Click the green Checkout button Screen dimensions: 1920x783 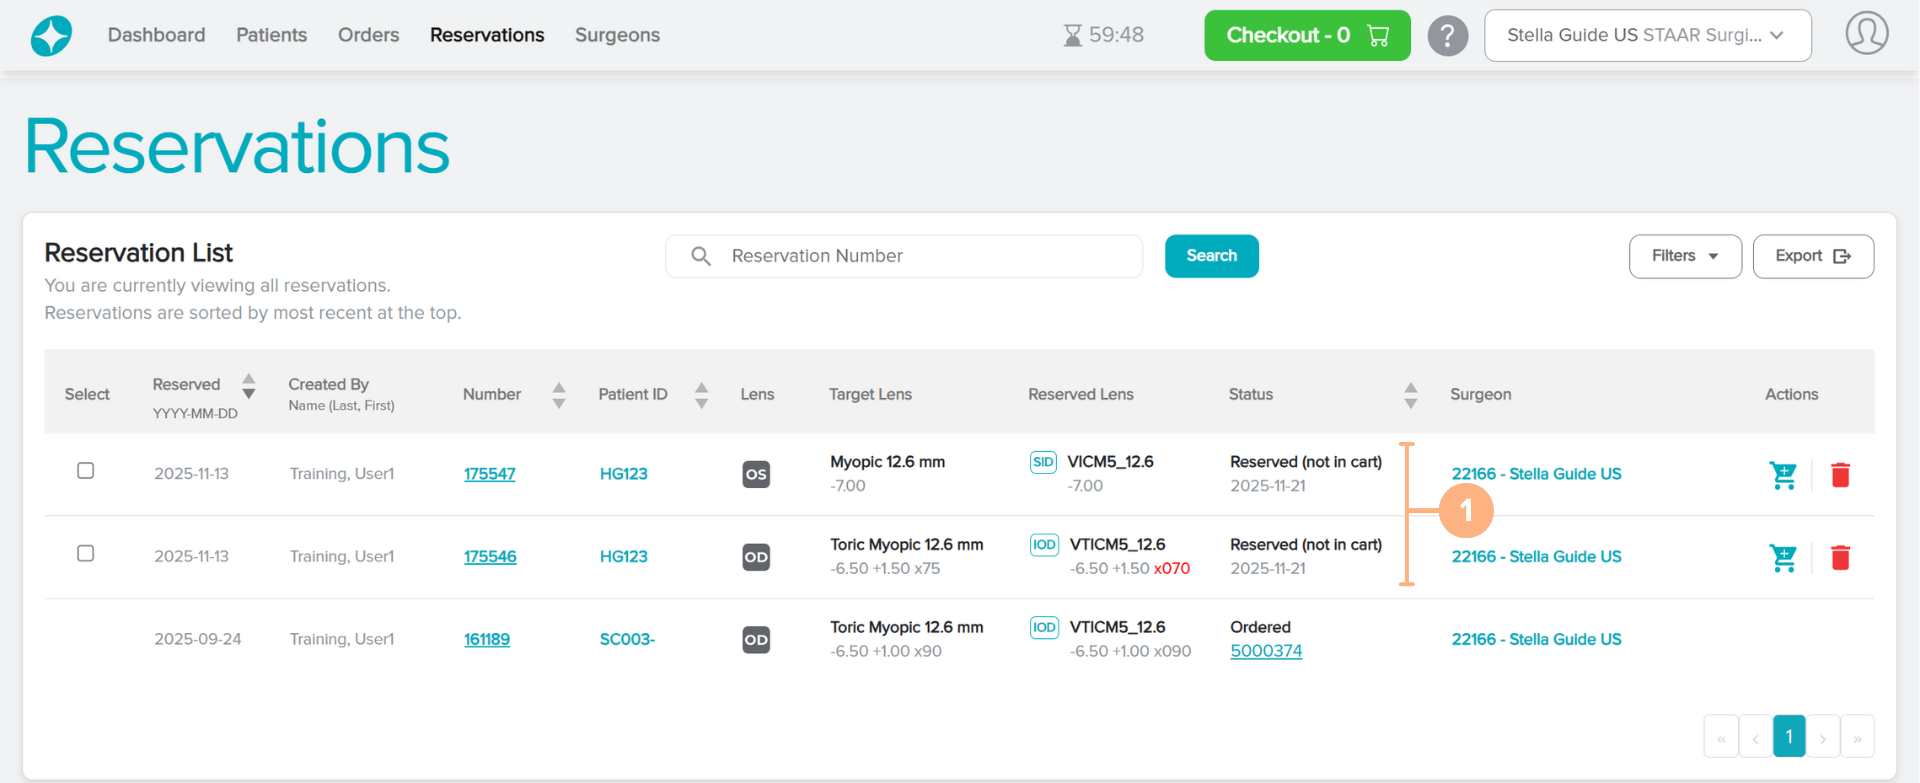1306,36
